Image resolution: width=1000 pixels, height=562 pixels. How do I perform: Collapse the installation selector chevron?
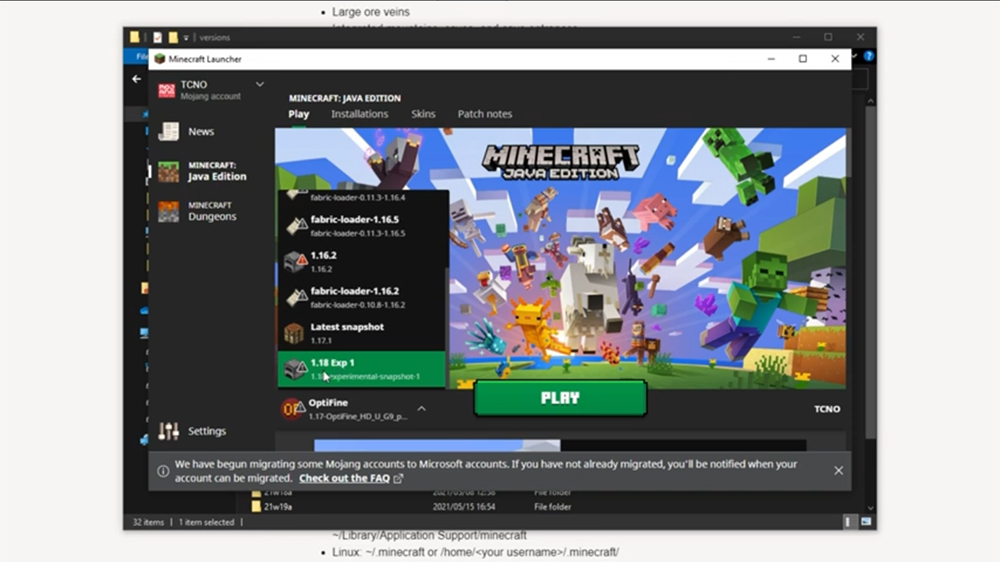click(x=422, y=409)
